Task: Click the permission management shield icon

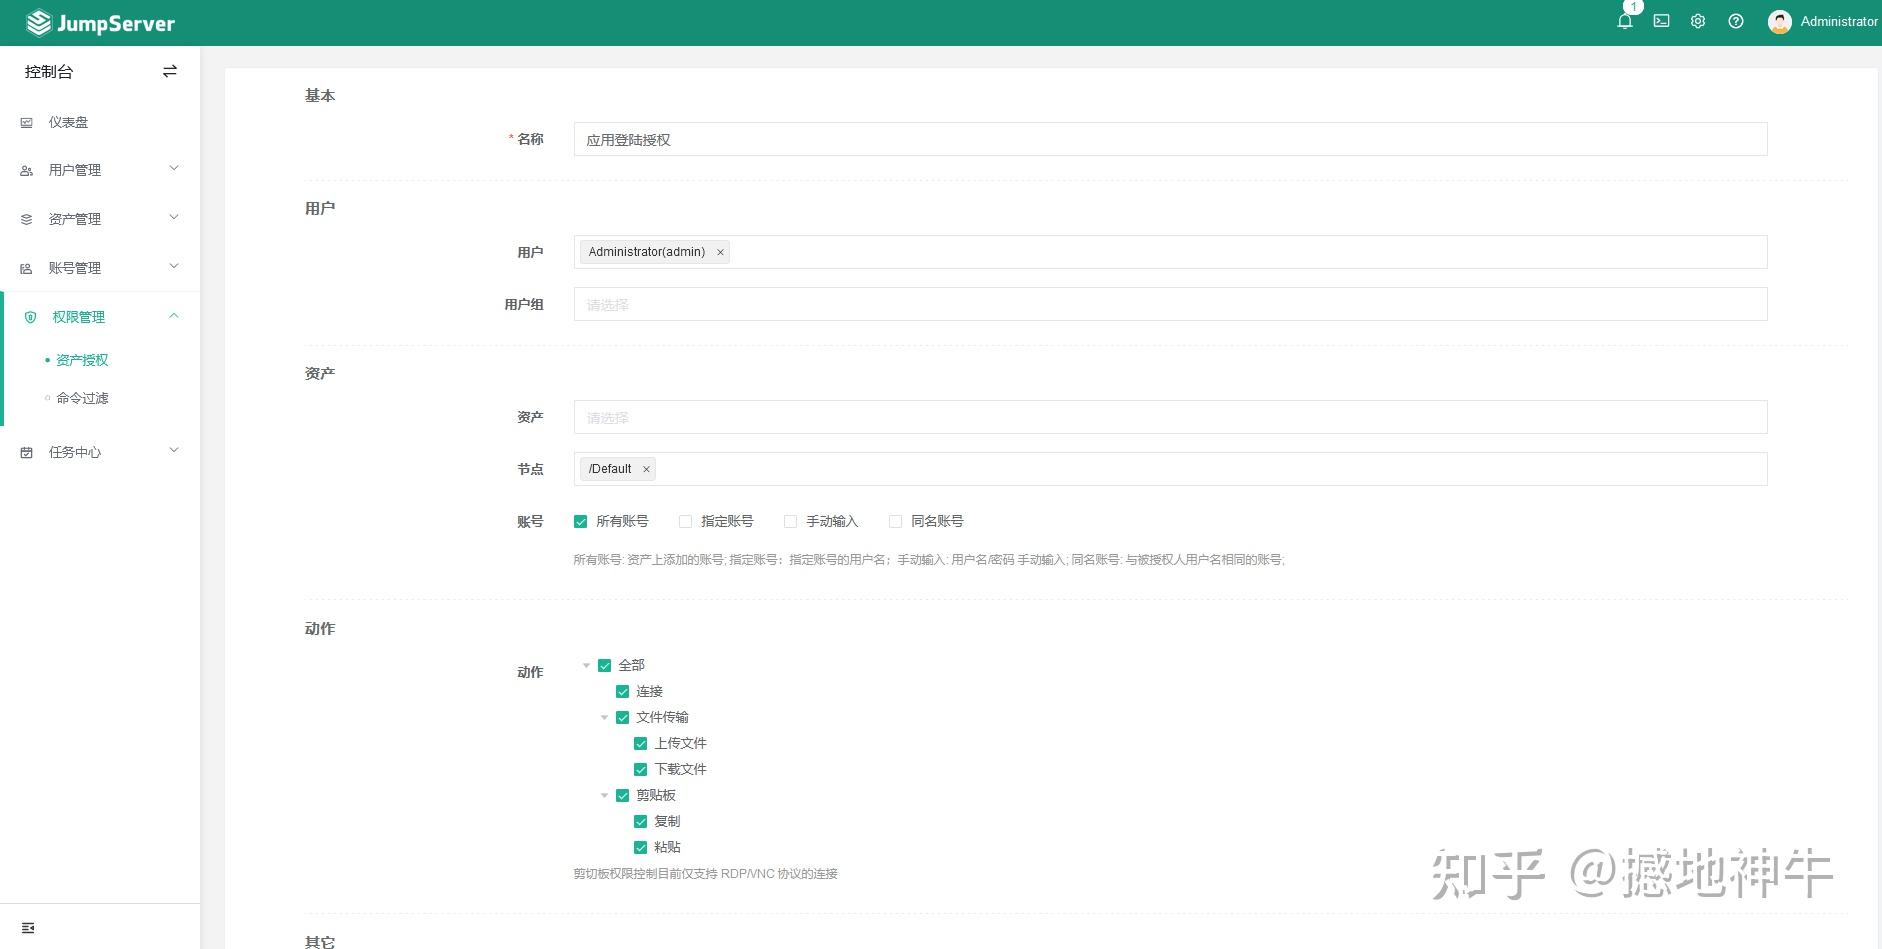Action: pyautogui.click(x=30, y=317)
